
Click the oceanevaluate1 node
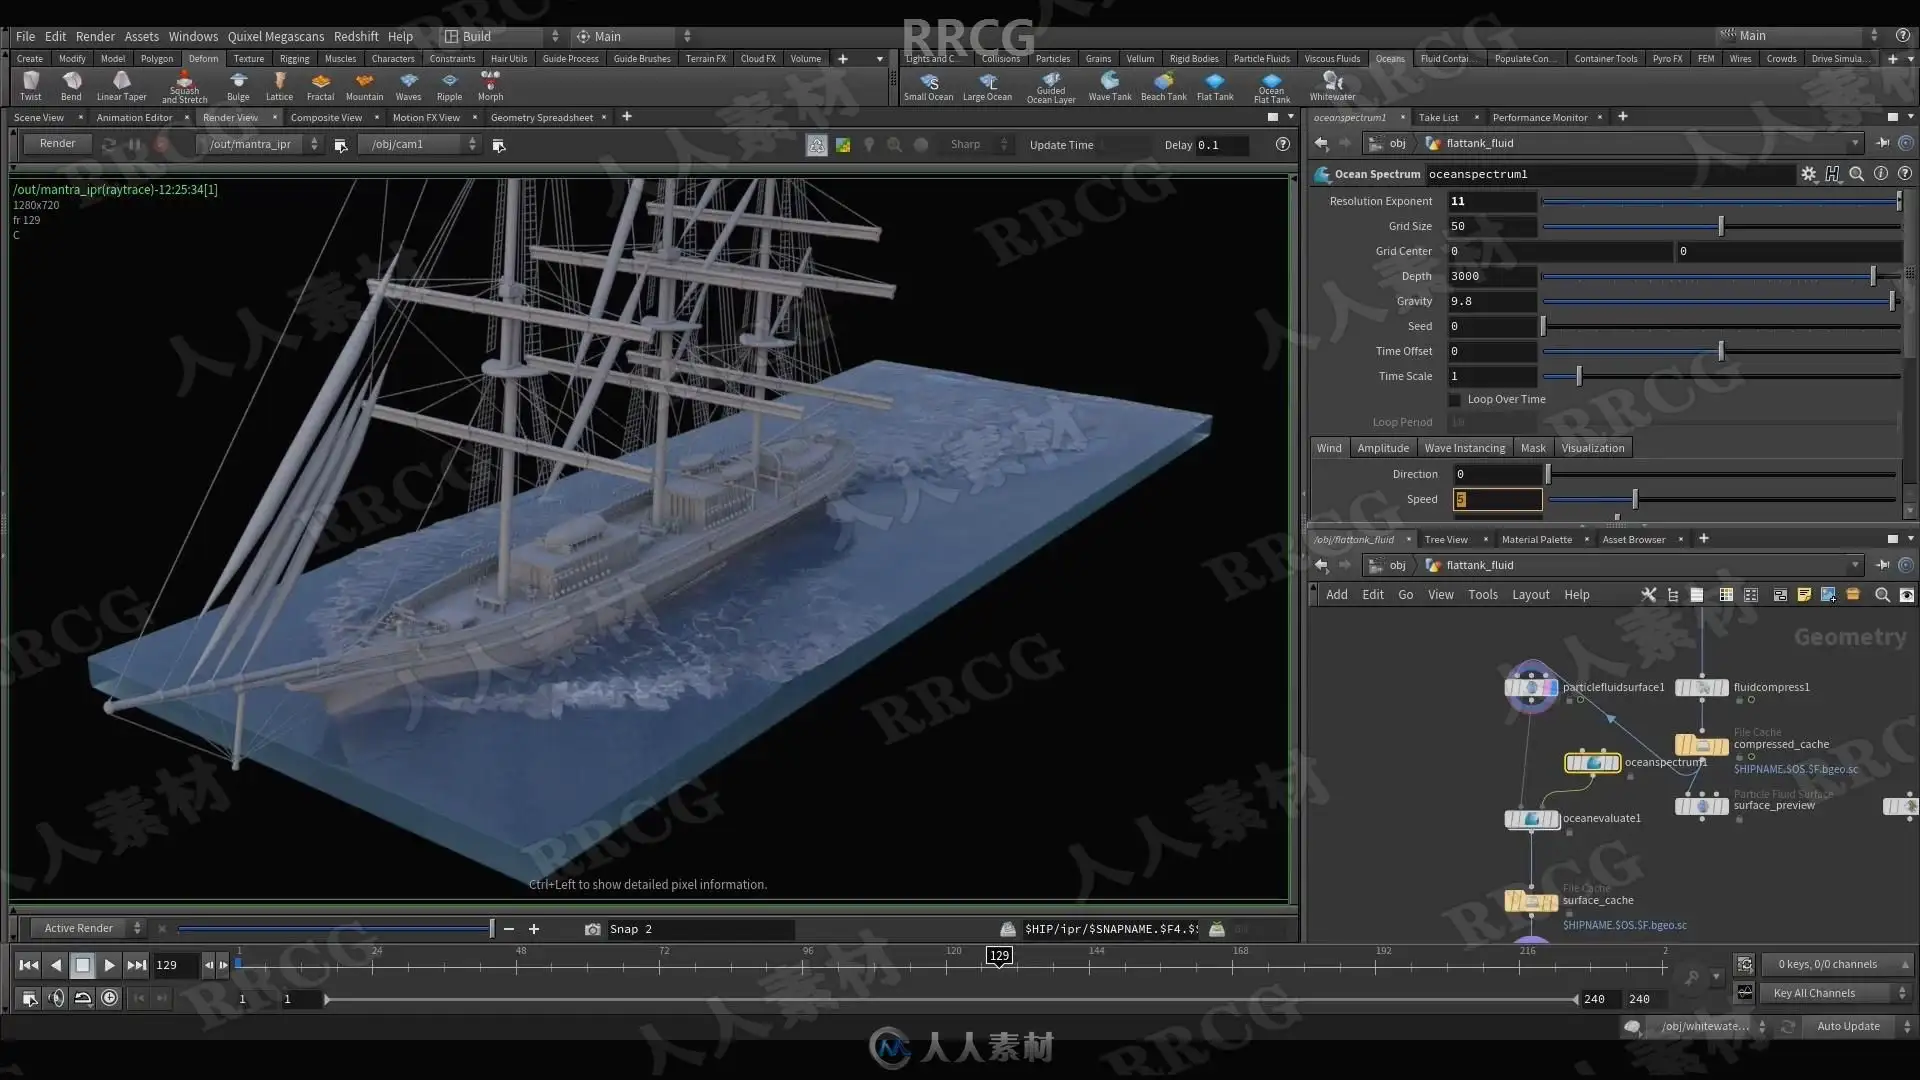pos(1531,819)
